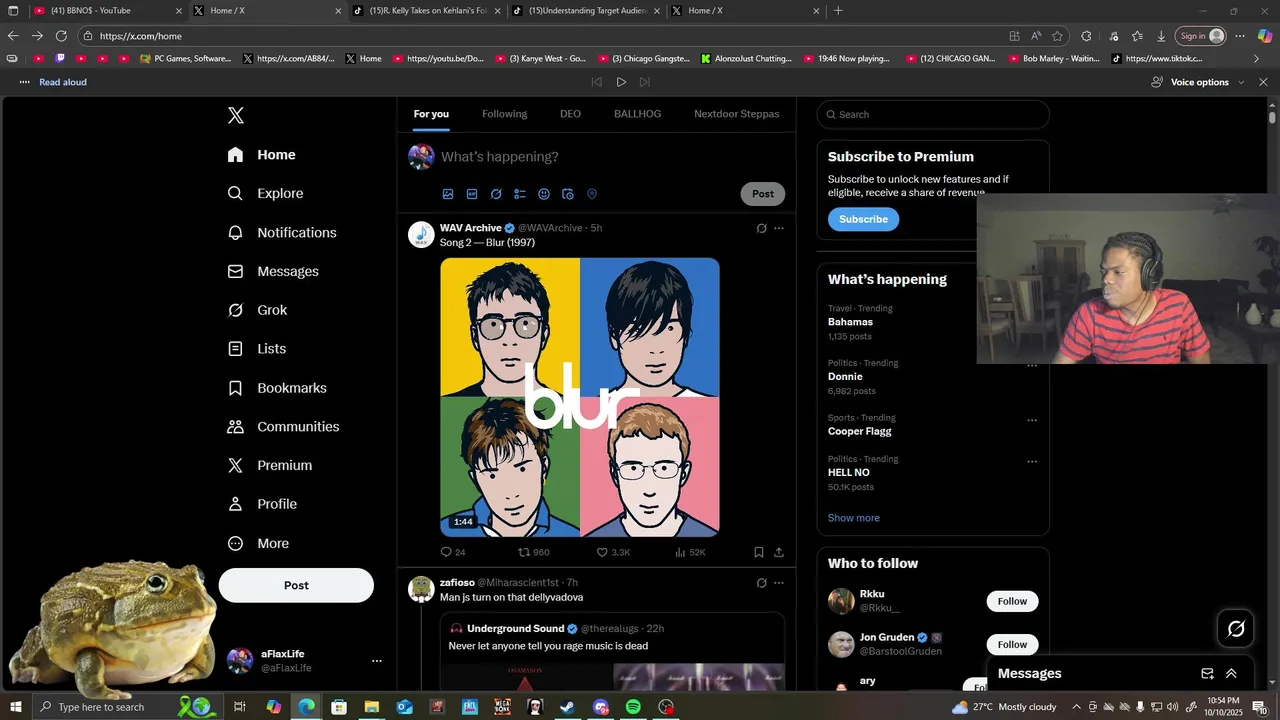Open the X logo home link
The height and width of the screenshot is (720, 1280).
click(236, 115)
